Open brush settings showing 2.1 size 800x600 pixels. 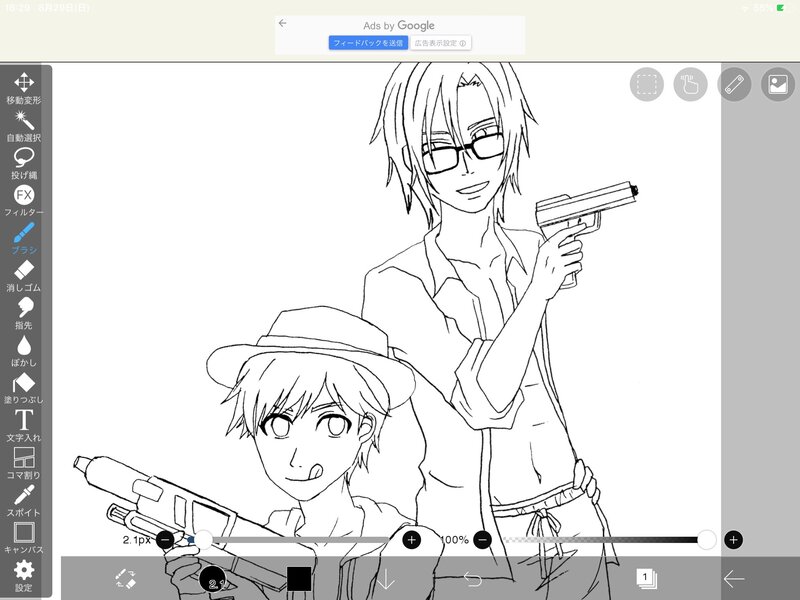(x=213, y=580)
